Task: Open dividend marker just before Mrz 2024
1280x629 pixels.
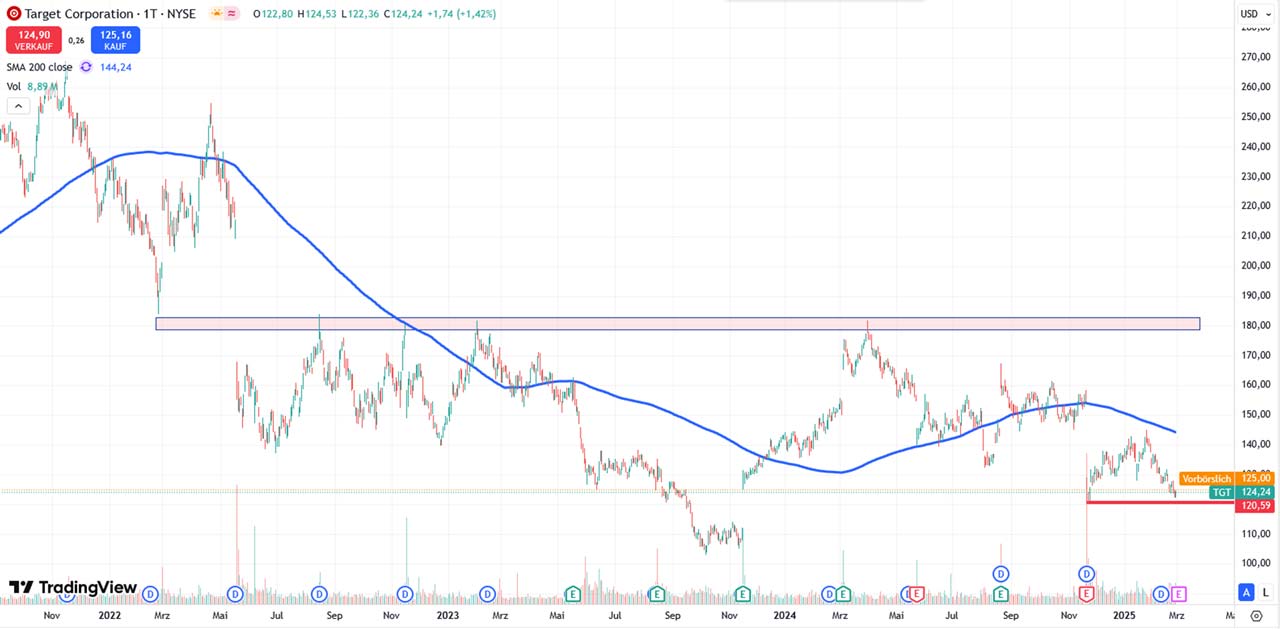Action: click(829, 594)
